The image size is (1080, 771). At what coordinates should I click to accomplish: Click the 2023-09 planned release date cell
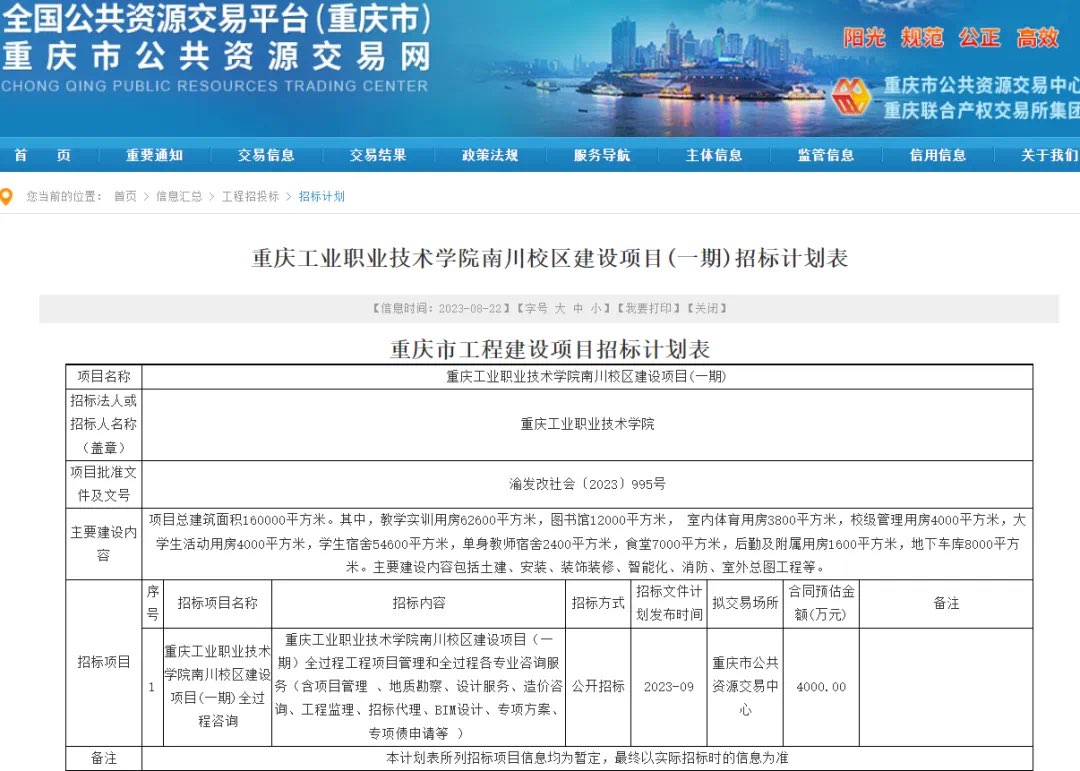[669, 687]
